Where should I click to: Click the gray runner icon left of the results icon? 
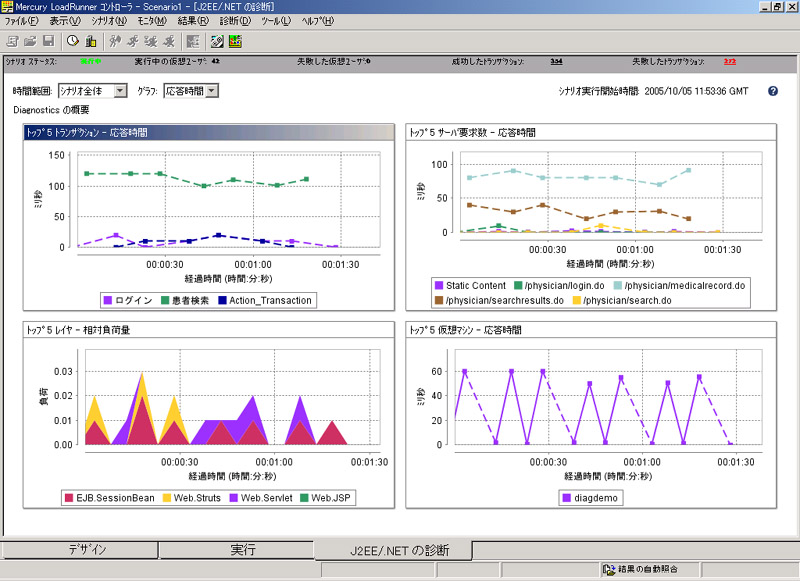coord(169,41)
